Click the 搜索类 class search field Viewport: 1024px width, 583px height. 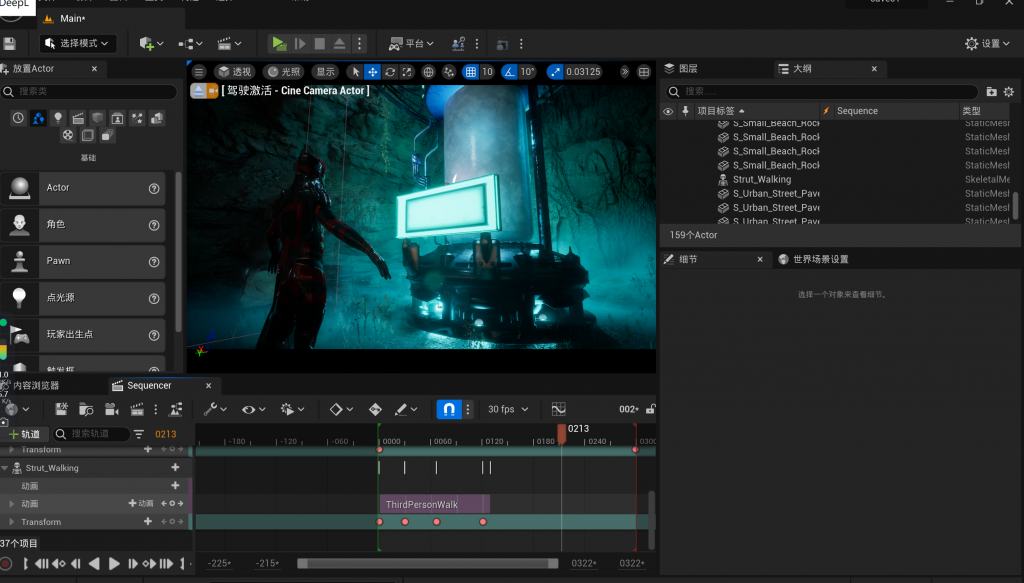tap(89, 91)
